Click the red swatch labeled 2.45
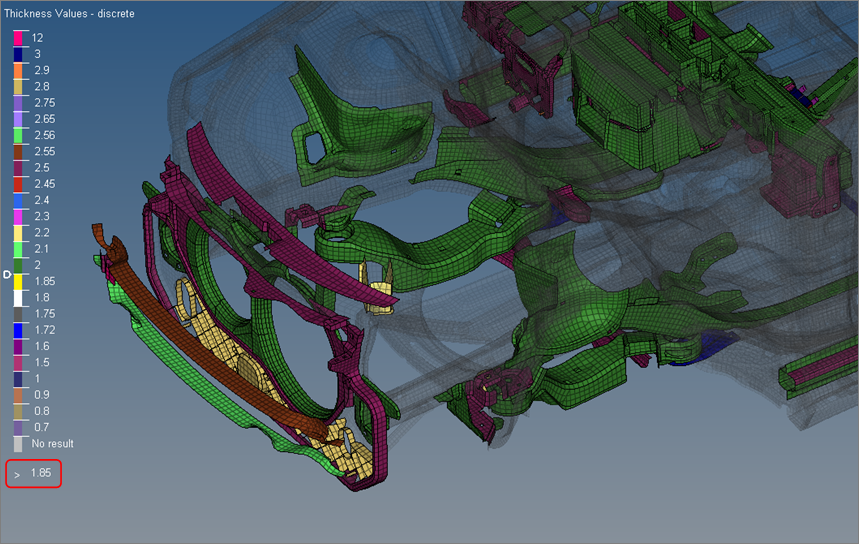The width and height of the screenshot is (859, 544). coord(18,184)
